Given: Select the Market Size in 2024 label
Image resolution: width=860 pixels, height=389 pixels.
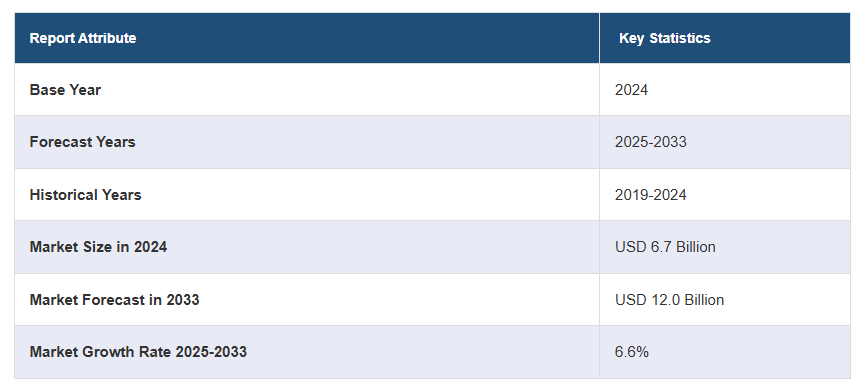Looking at the screenshot, I should coord(98,247).
